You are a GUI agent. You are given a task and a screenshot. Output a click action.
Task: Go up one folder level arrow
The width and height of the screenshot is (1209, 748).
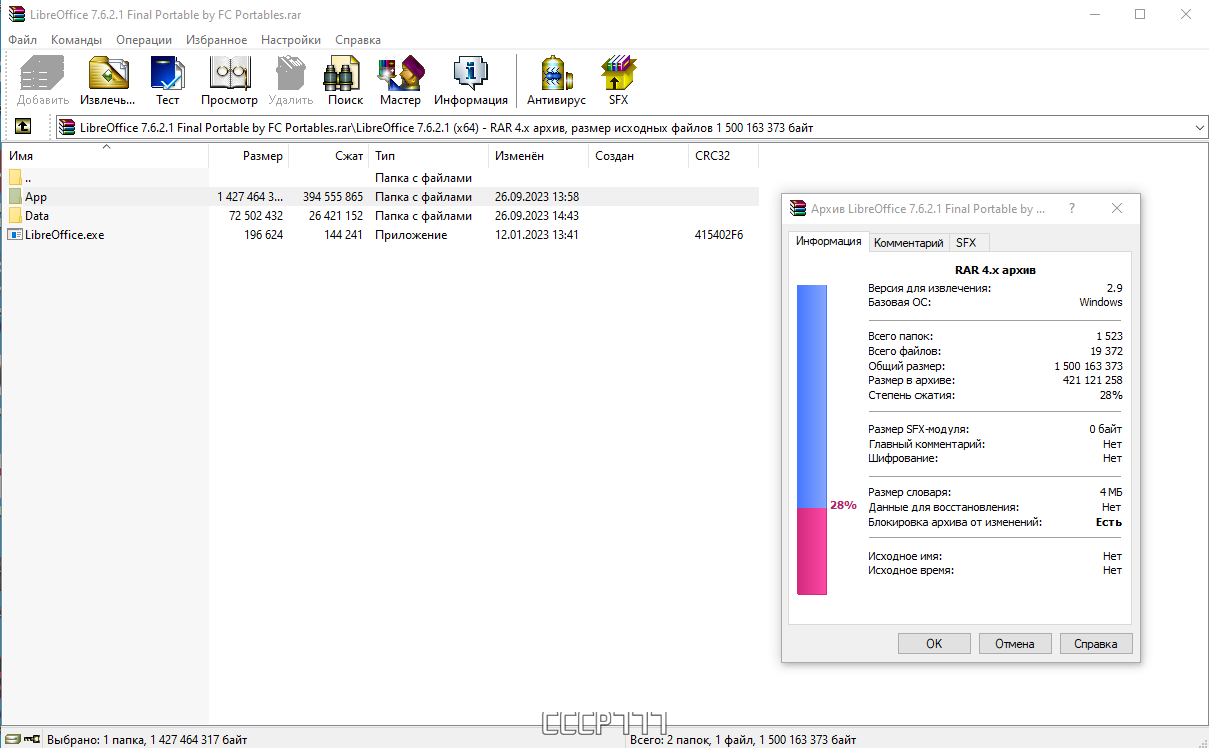click(22, 127)
